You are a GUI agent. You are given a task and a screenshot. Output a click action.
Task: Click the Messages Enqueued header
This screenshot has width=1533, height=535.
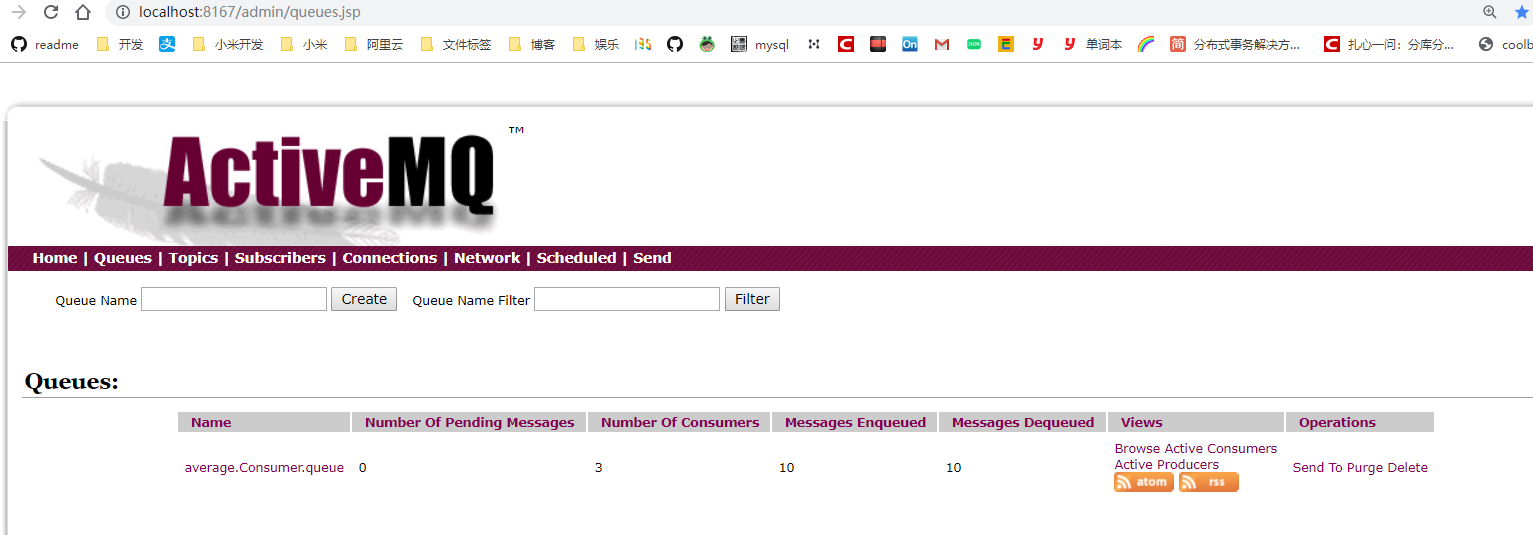[856, 423]
